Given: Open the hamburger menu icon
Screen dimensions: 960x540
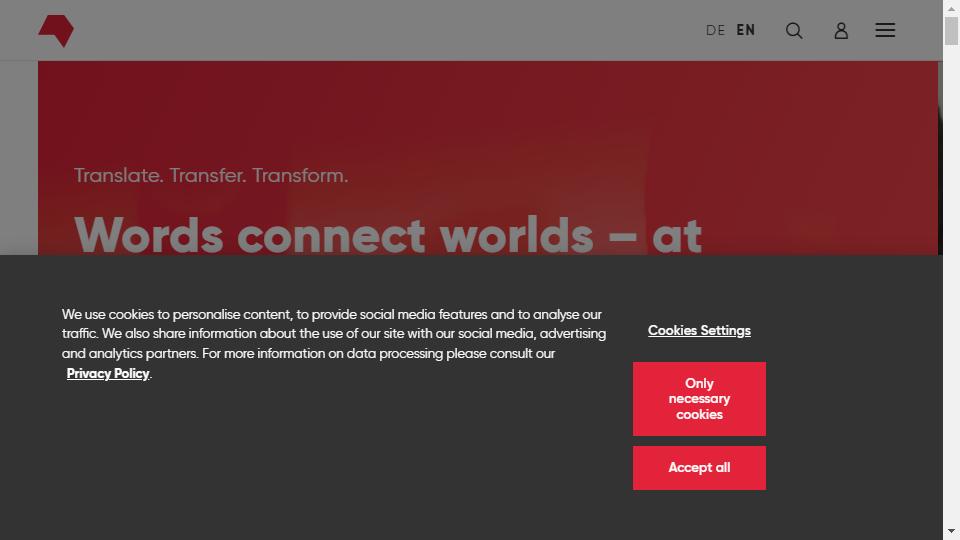Looking at the screenshot, I should click(885, 30).
